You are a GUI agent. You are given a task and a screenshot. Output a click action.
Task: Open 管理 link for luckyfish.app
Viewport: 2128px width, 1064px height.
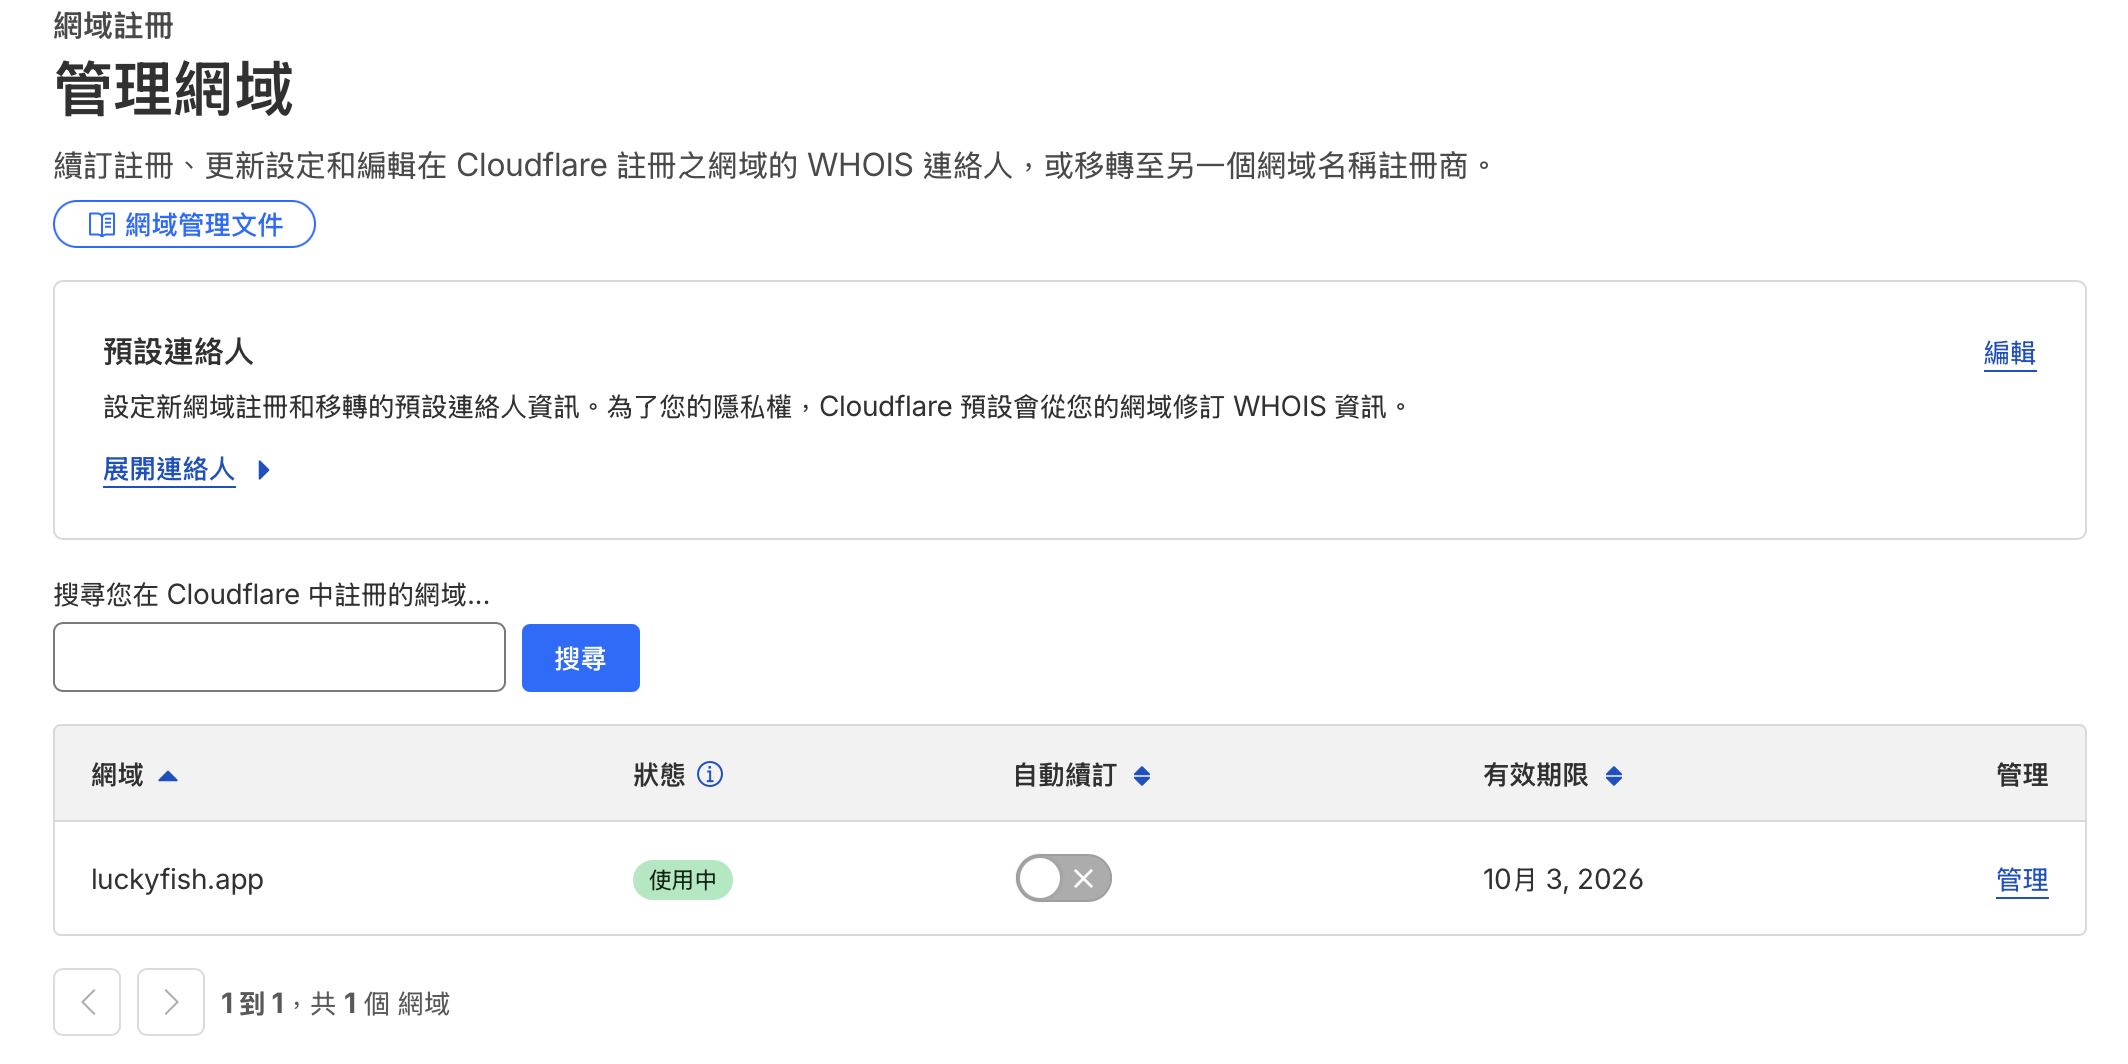(x=2021, y=880)
